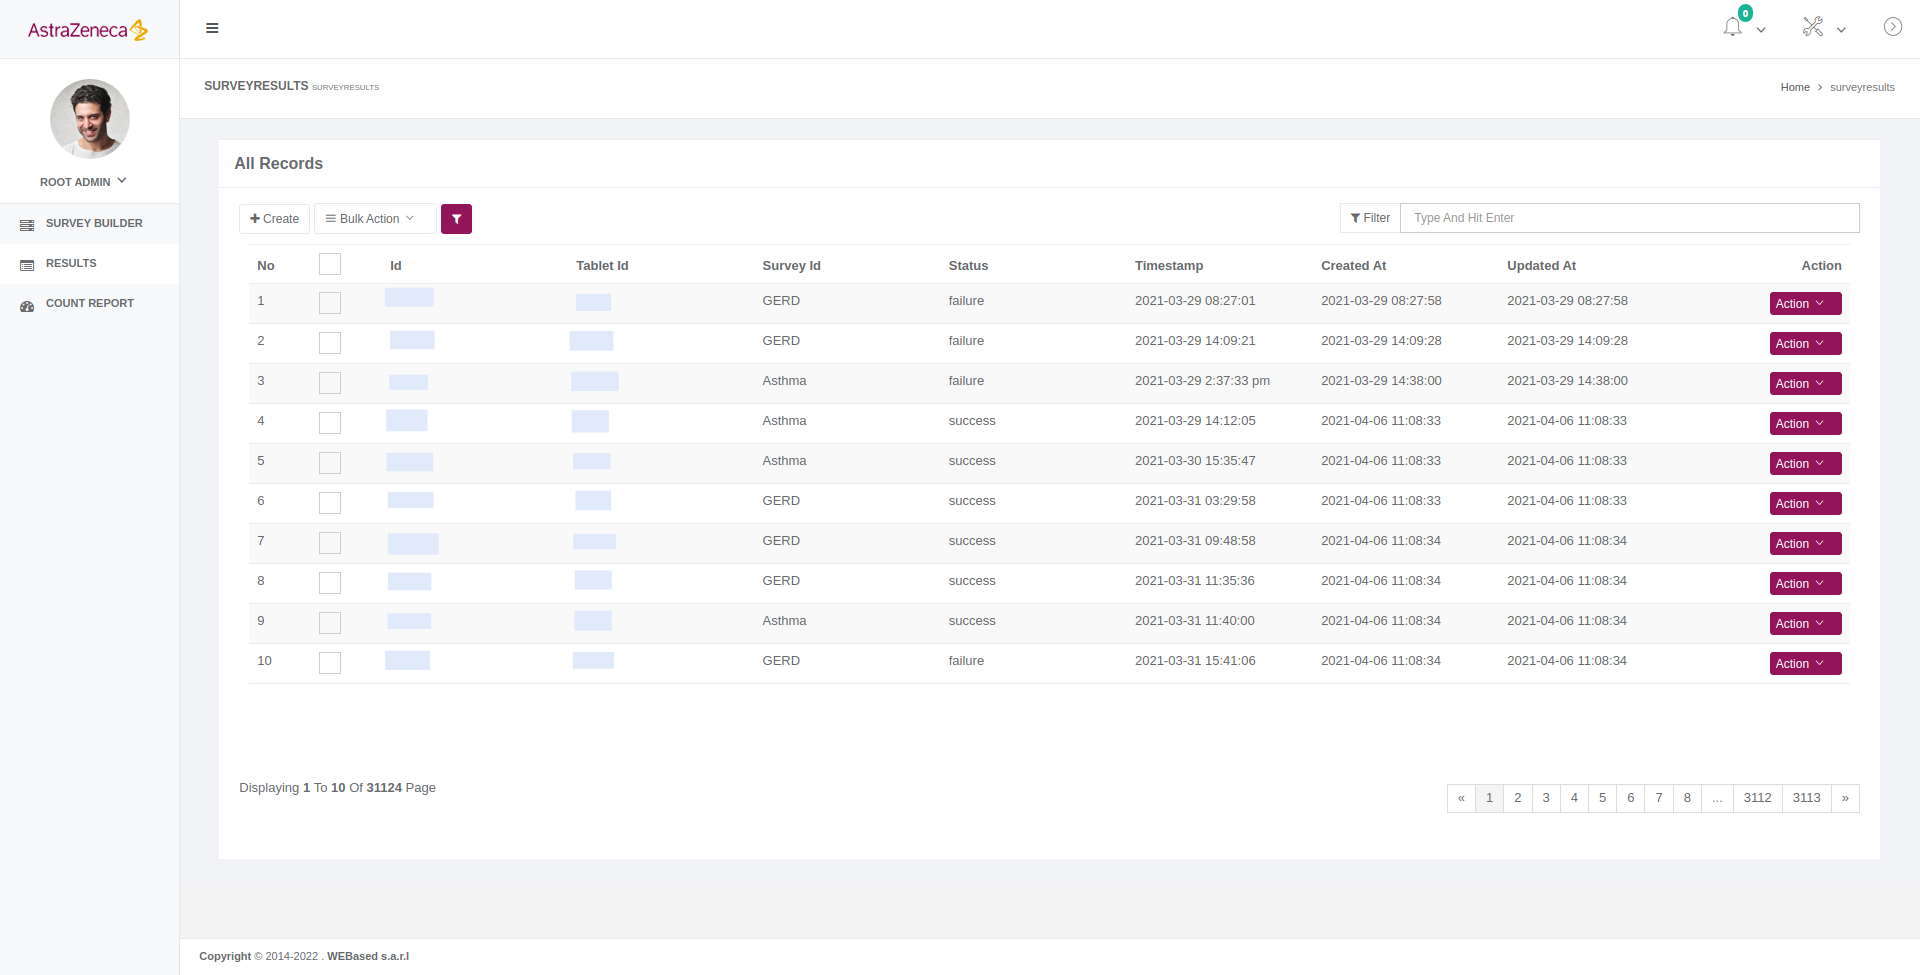Click the Results sidebar icon
Viewport: 1920px width, 975px height.
tap(27, 265)
